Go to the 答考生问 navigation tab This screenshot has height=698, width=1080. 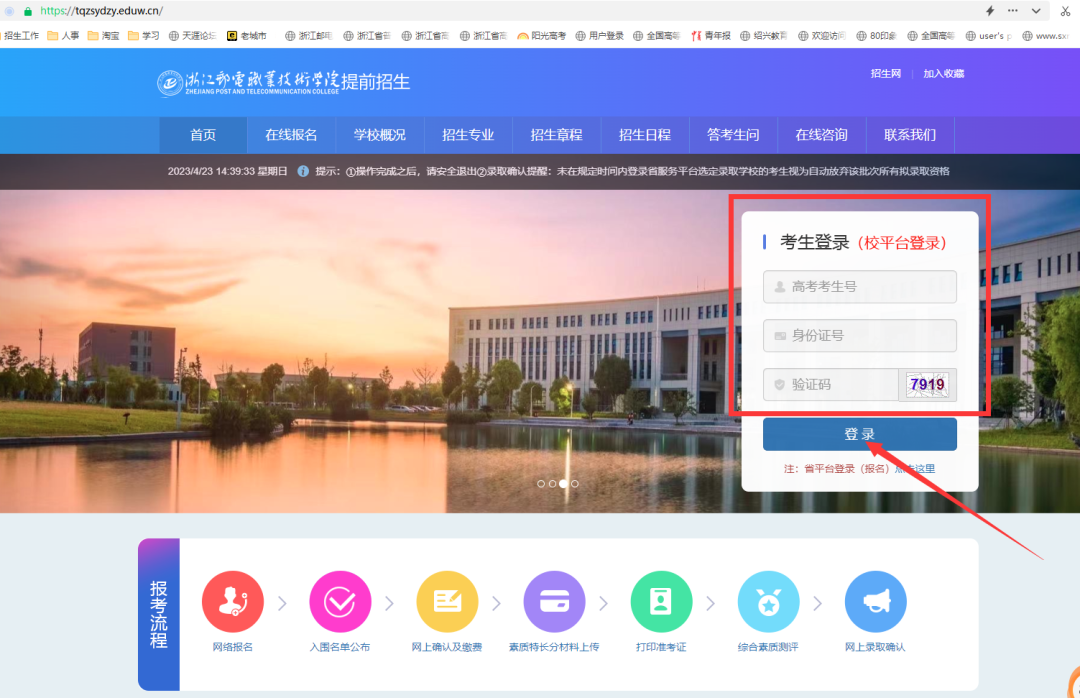[733, 135]
